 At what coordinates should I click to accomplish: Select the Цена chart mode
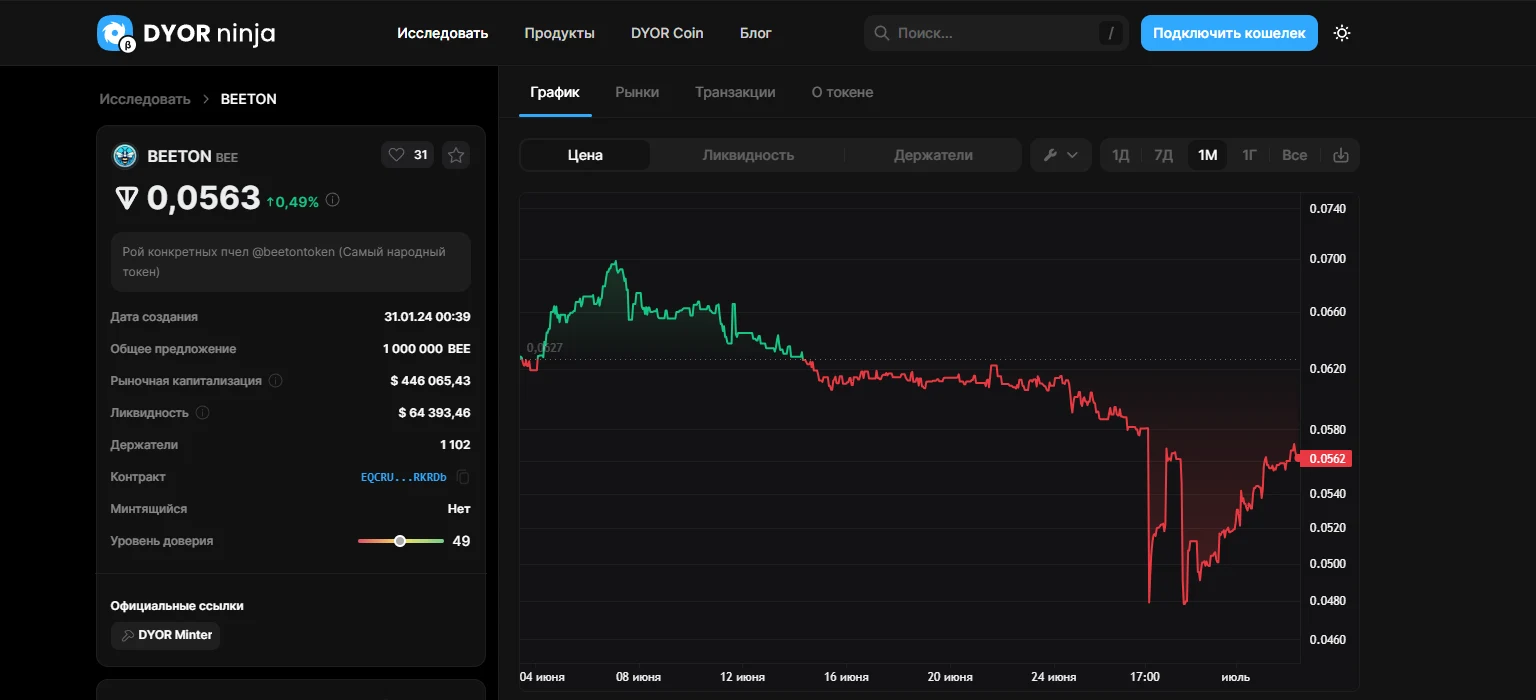click(x=585, y=155)
